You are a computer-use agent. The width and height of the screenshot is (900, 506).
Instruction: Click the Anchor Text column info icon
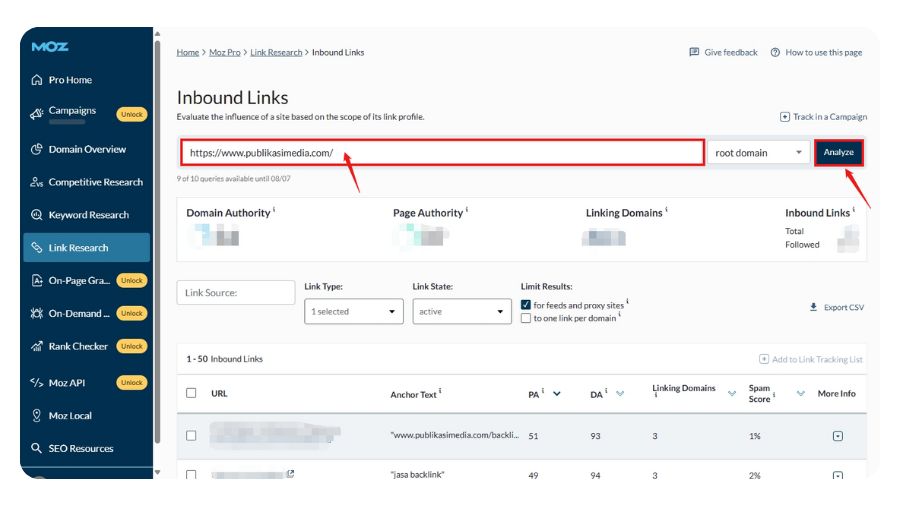click(x=440, y=391)
